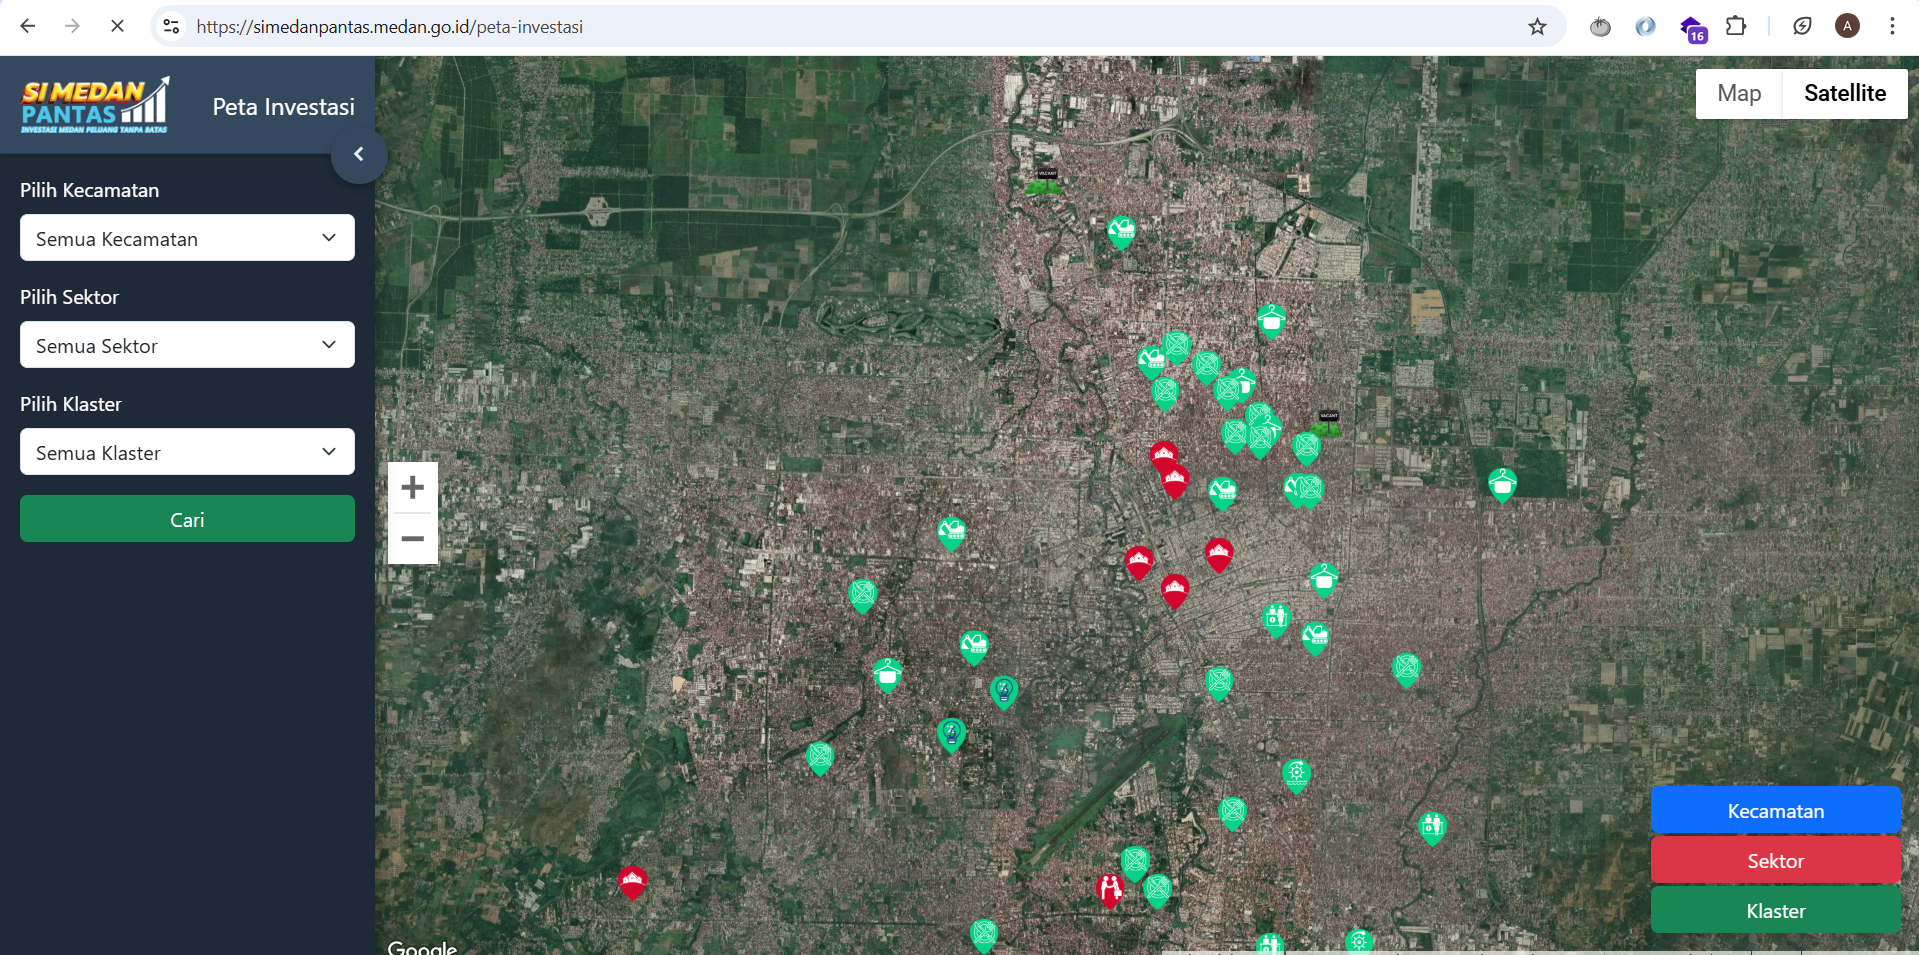Open the Semua Sektor dropdown

tap(187, 345)
